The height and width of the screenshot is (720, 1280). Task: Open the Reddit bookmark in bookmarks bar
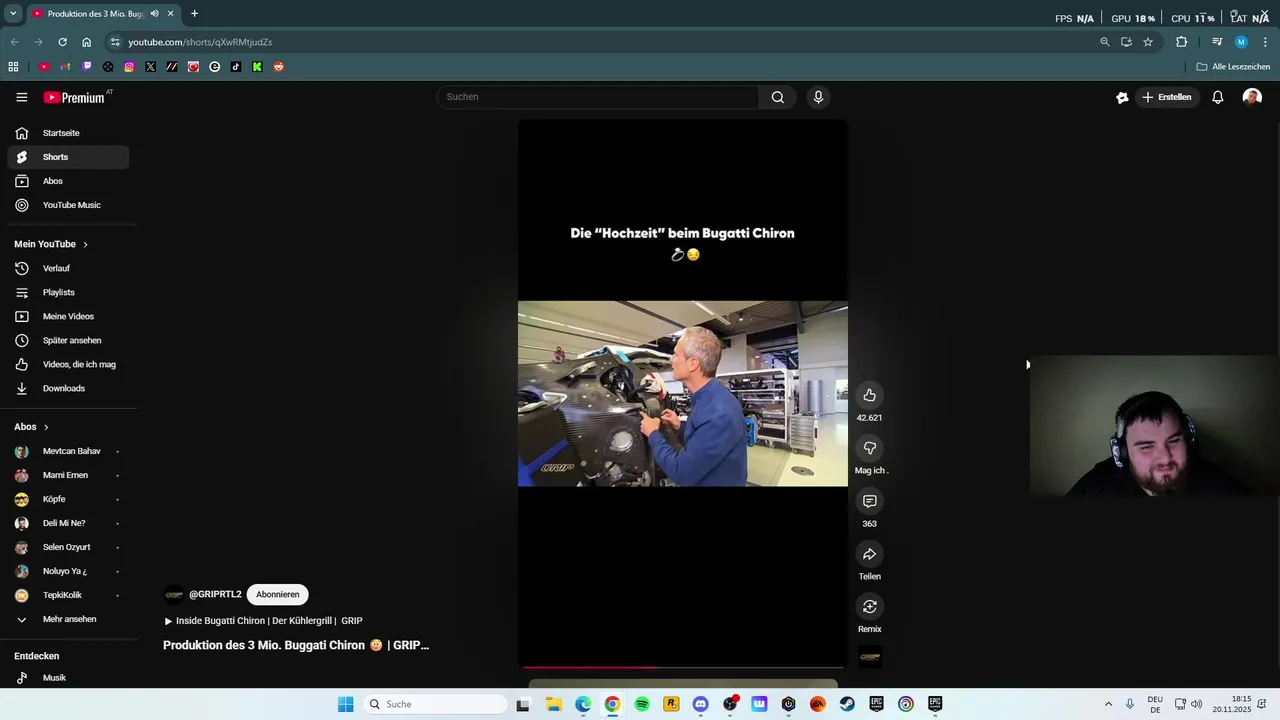tap(279, 67)
